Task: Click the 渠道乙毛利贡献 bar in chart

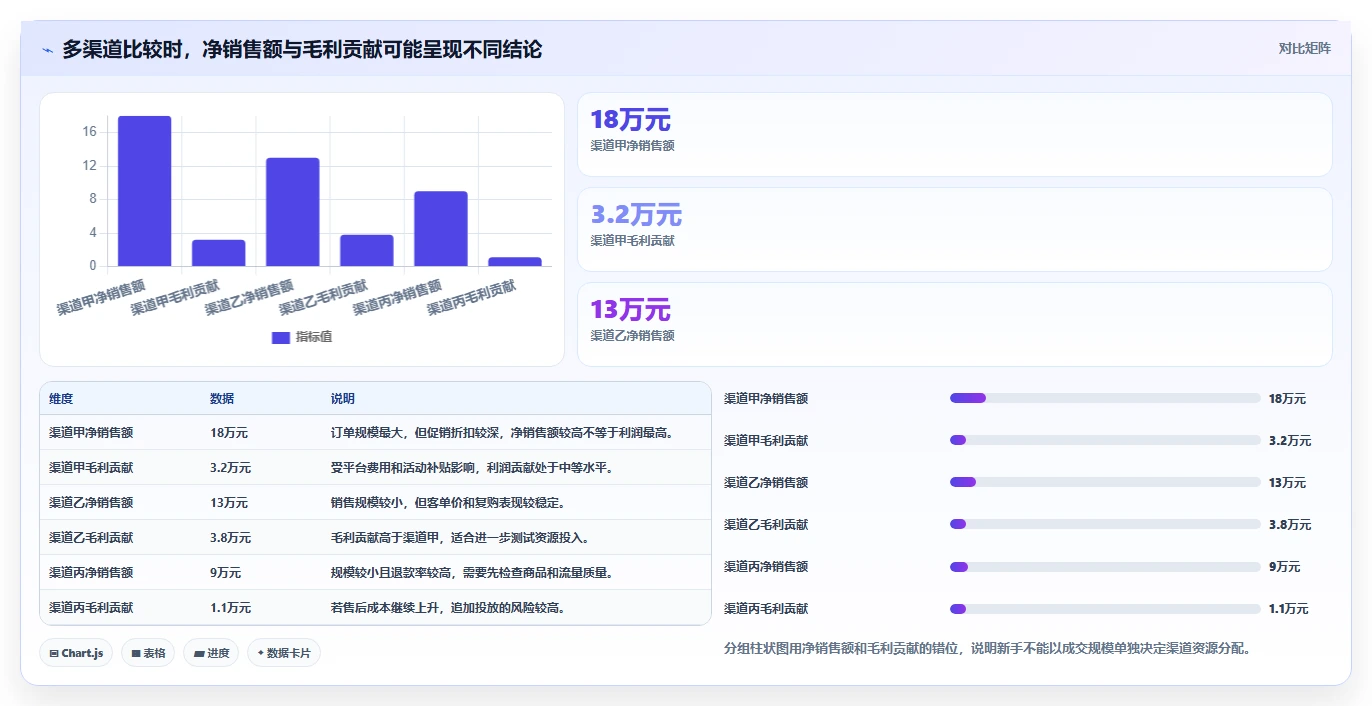Action: [367, 250]
